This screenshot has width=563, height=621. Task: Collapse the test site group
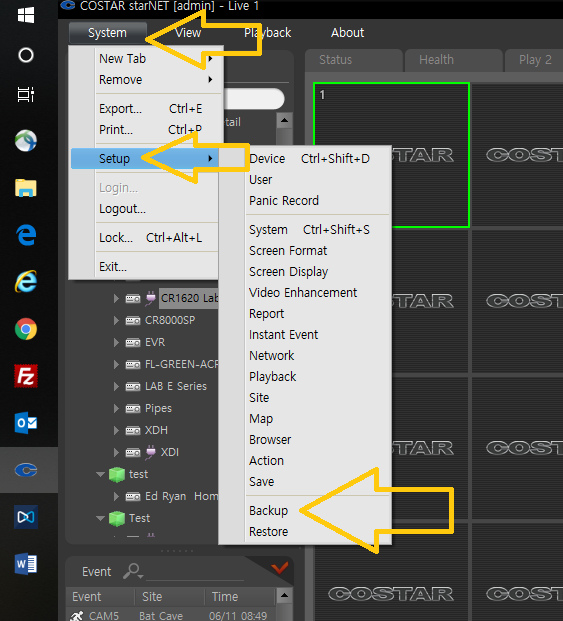(x=101, y=474)
